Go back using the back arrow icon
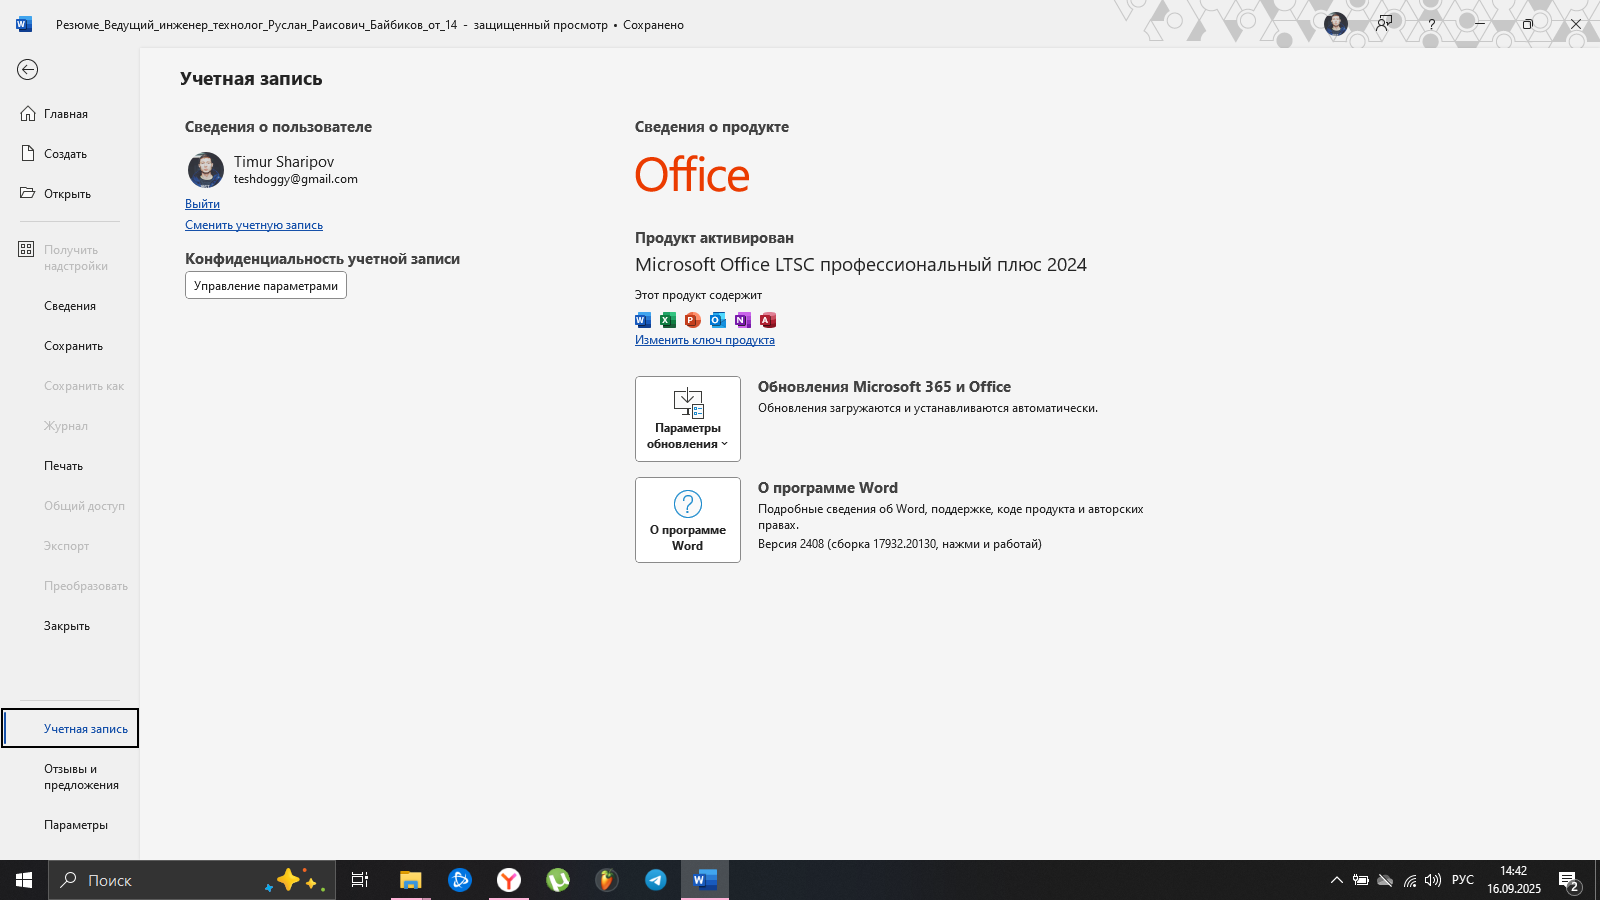This screenshot has width=1600, height=900. coord(28,69)
